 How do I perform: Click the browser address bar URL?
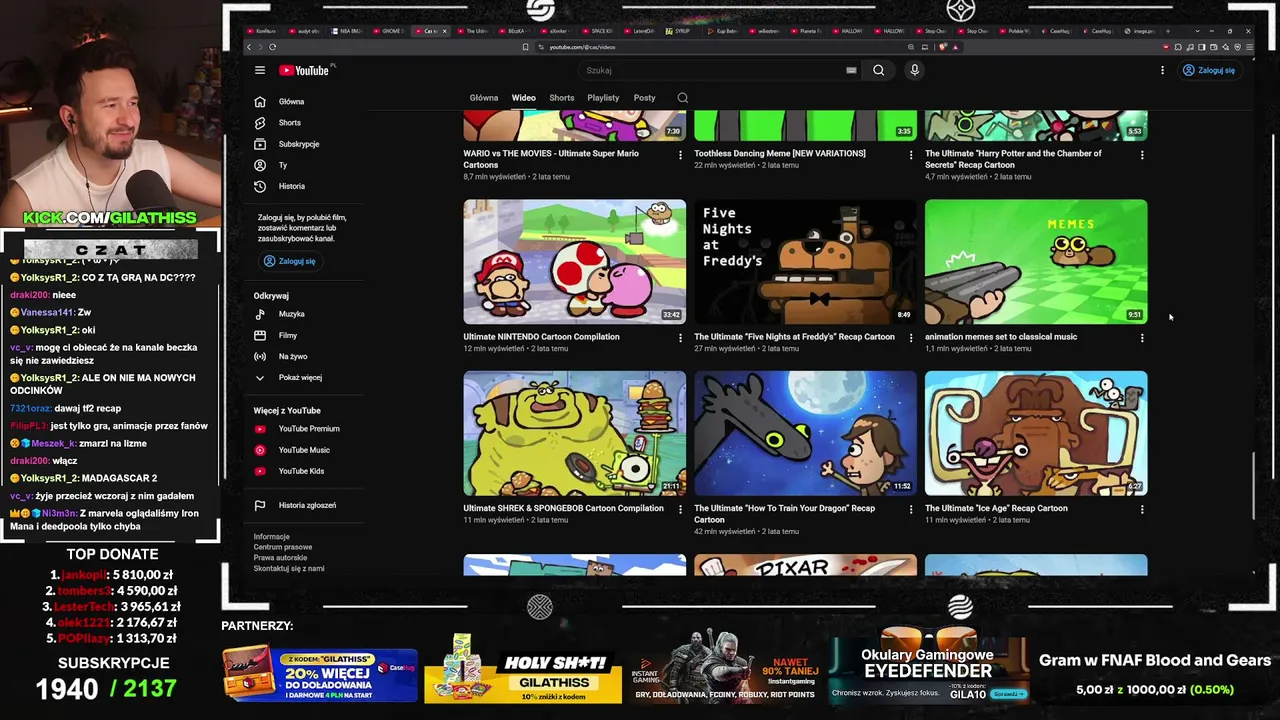click(582, 47)
